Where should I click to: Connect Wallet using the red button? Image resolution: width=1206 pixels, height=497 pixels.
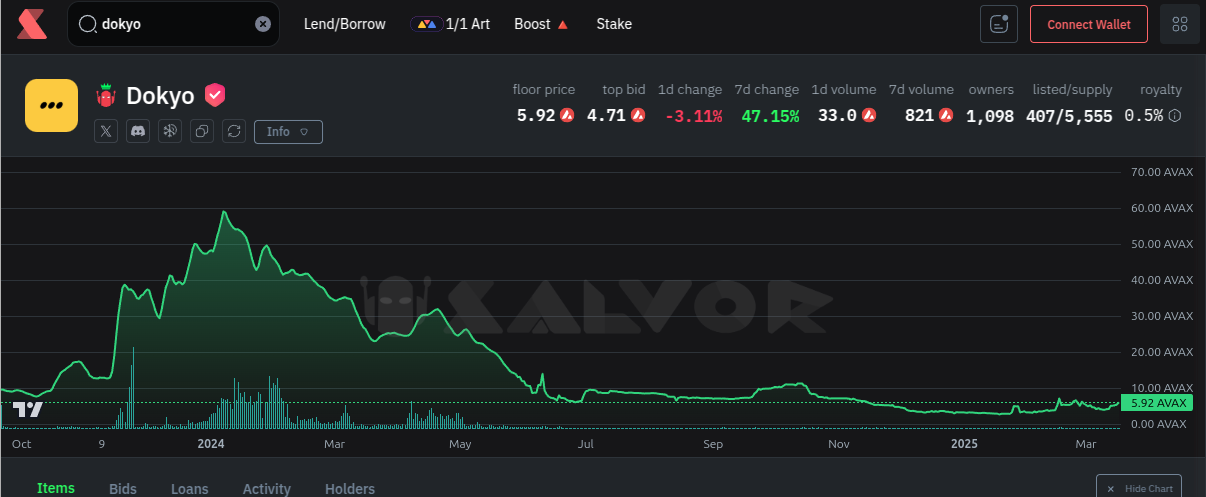(x=1089, y=24)
